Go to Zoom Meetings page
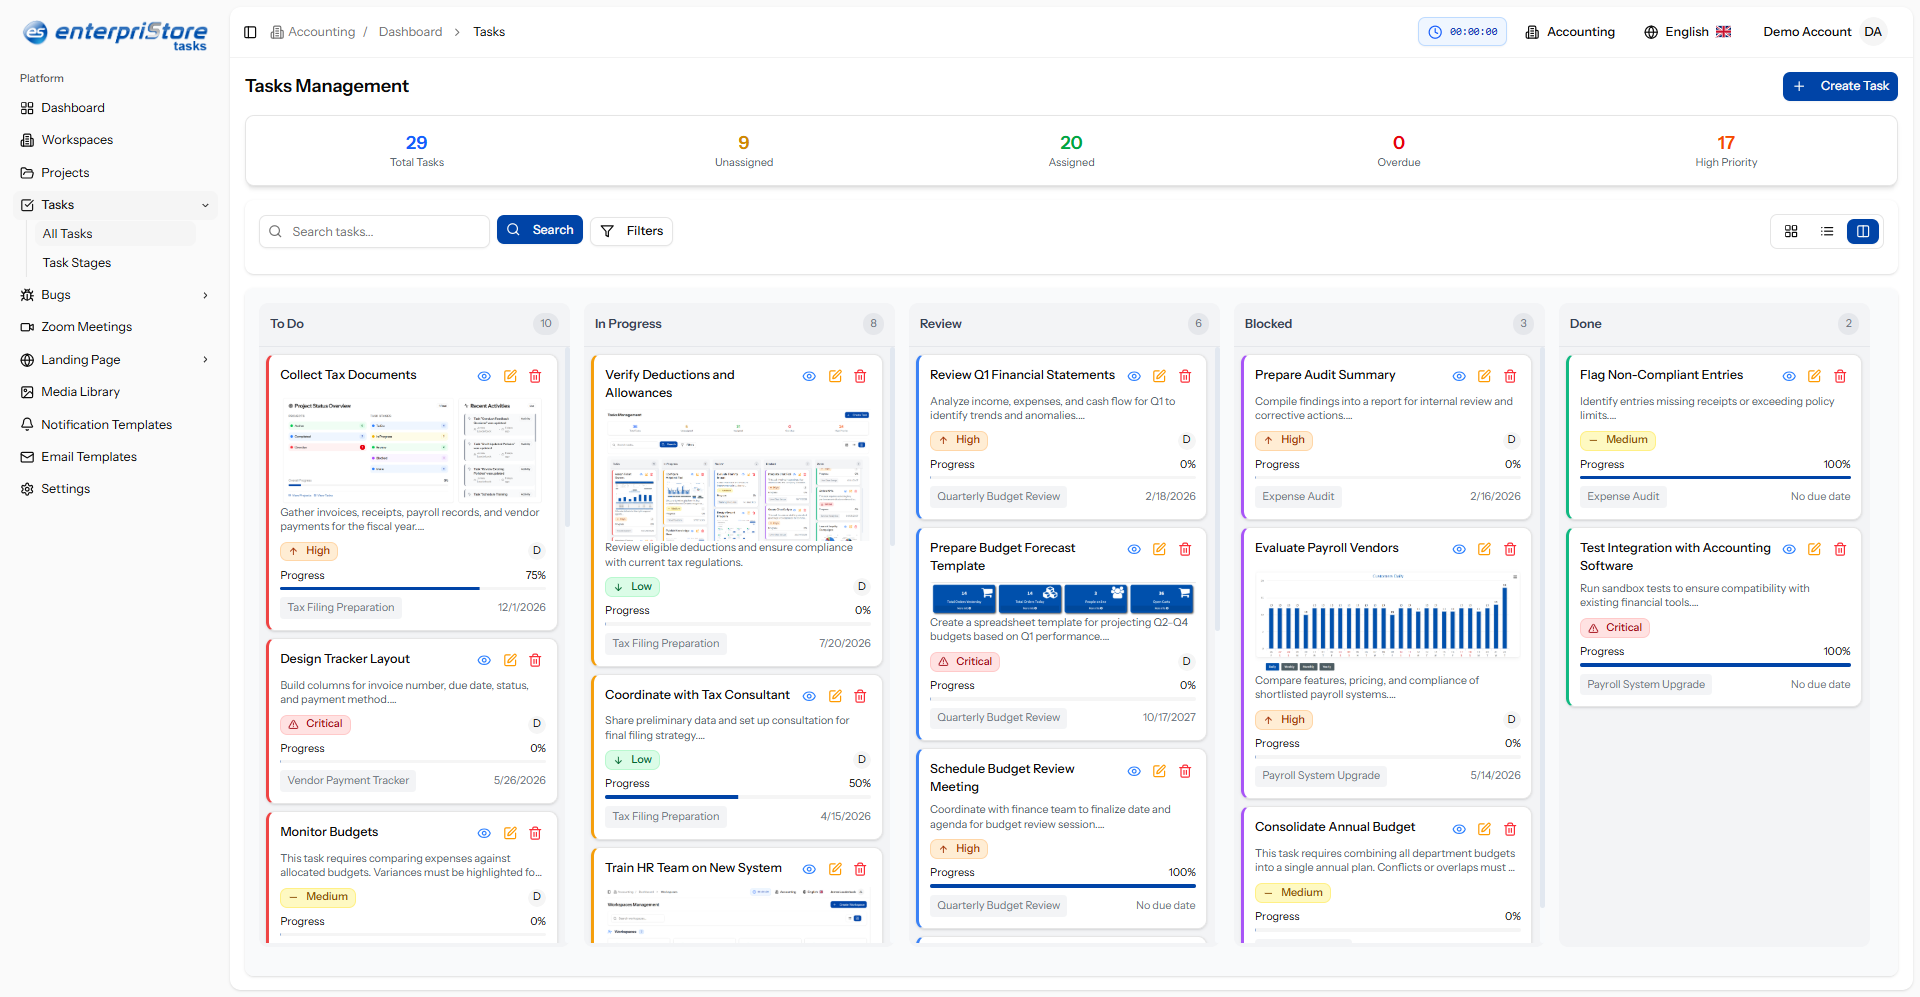 [86, 327]
